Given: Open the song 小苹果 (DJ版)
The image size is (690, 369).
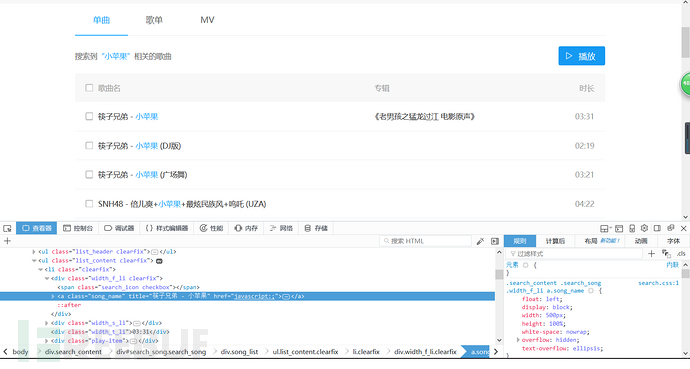Looking at the screenshot, I should [139, 146].
